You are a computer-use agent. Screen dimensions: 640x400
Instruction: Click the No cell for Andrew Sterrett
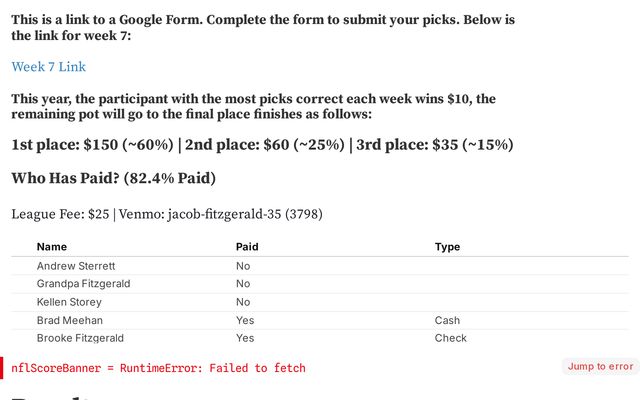243,266
